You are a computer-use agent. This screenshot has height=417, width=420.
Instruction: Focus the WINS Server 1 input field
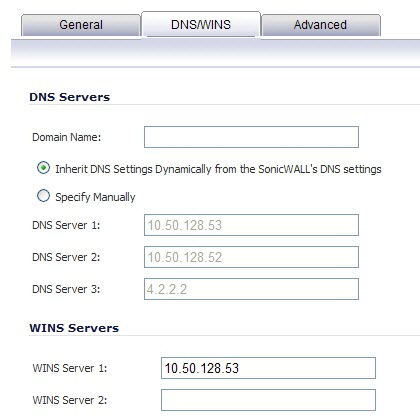(268, 368)
